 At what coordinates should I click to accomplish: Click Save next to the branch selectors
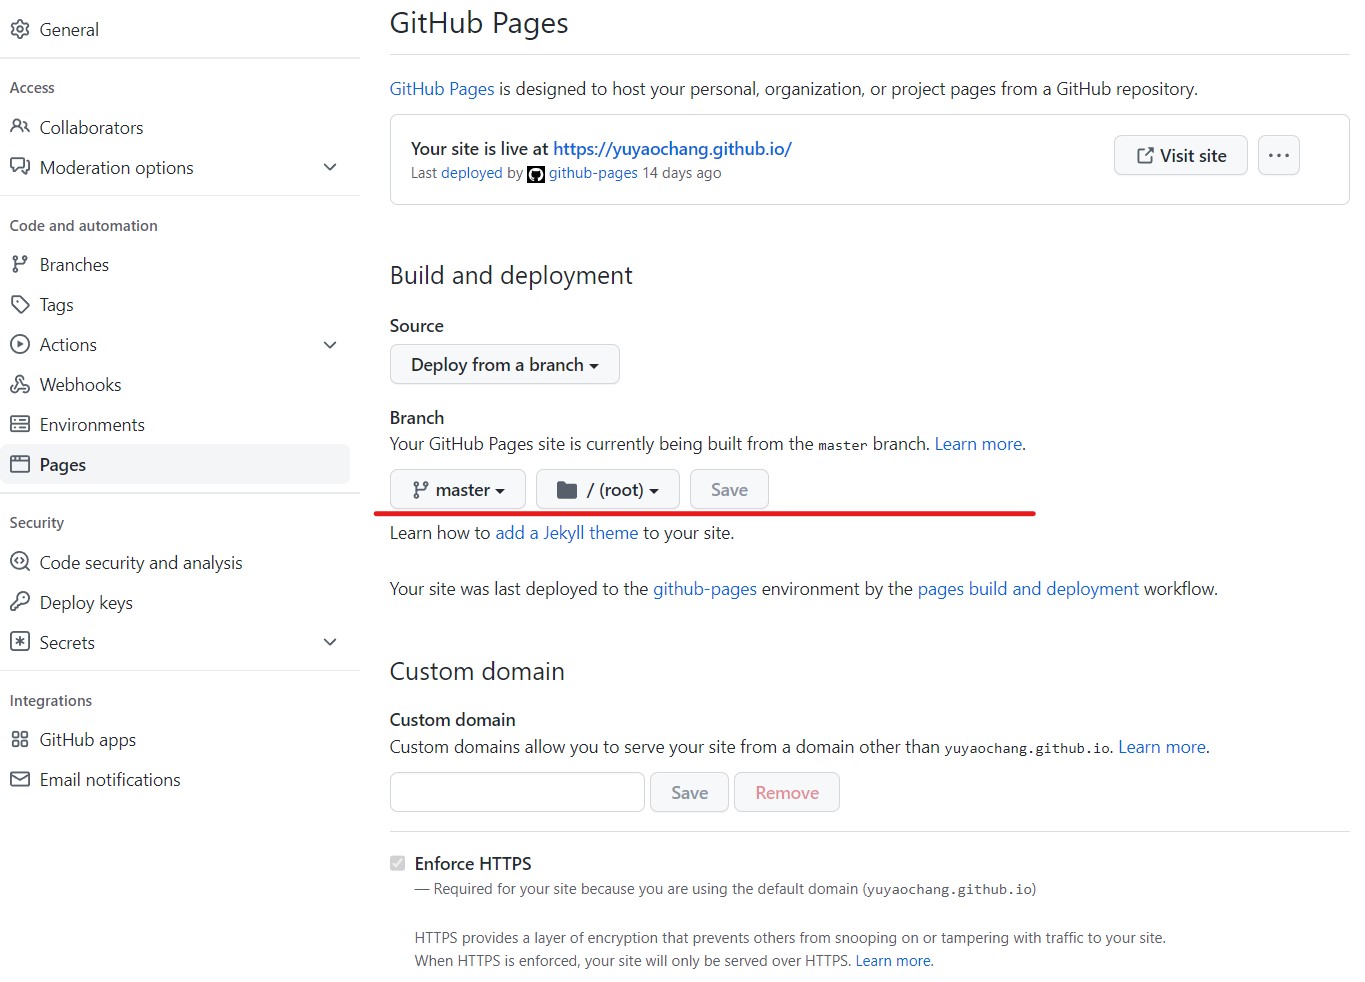click(729, 489)
